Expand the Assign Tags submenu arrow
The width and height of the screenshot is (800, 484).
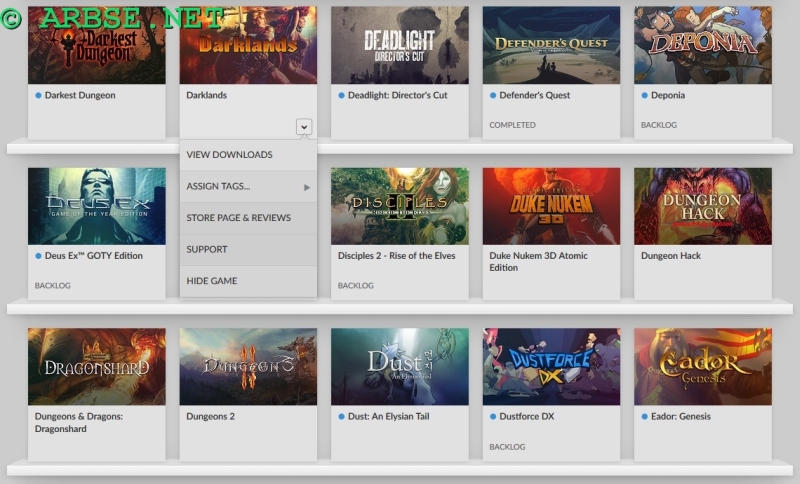tap(307, 187)
